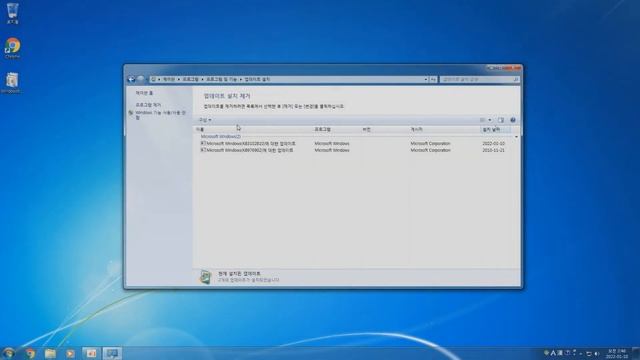Open the Windows 기능 사용/사용 안 함 link
Image resolution: width=640 pixels, height=360 pixels.
pyautogui.click(x=160, y=115)
